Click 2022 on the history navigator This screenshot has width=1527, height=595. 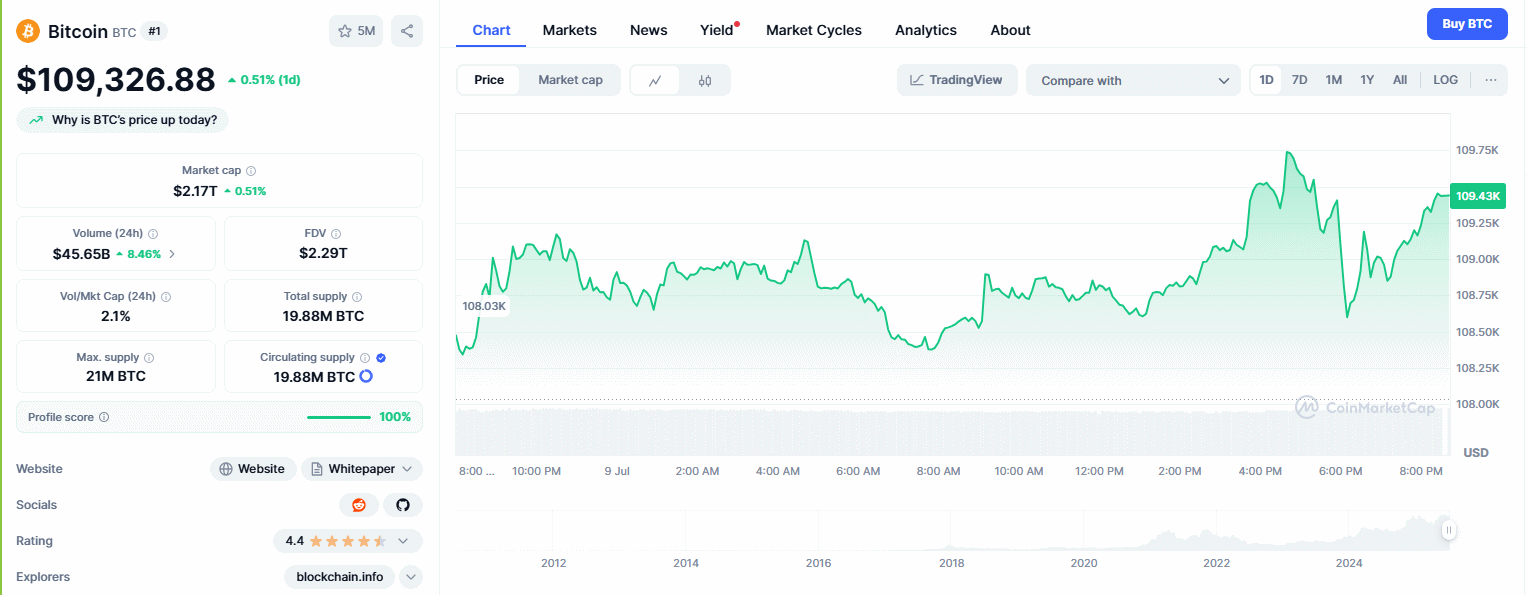click(x=1216, y=563)
